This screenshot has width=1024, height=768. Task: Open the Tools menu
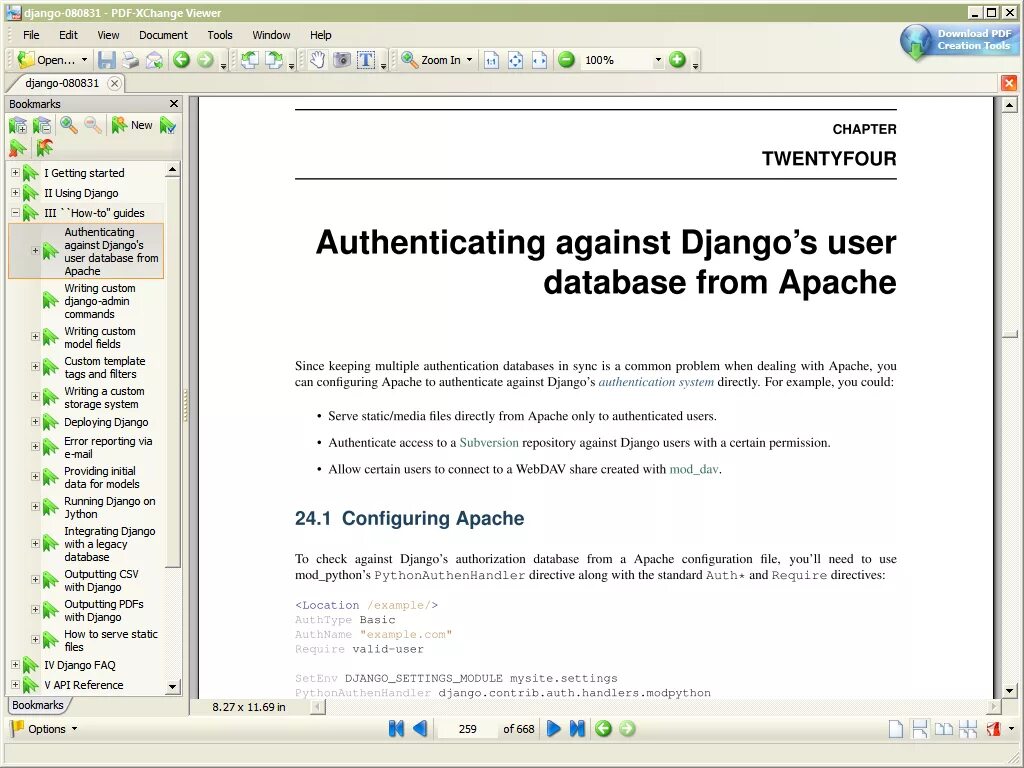pyautogui.click(x=220, y=35)
